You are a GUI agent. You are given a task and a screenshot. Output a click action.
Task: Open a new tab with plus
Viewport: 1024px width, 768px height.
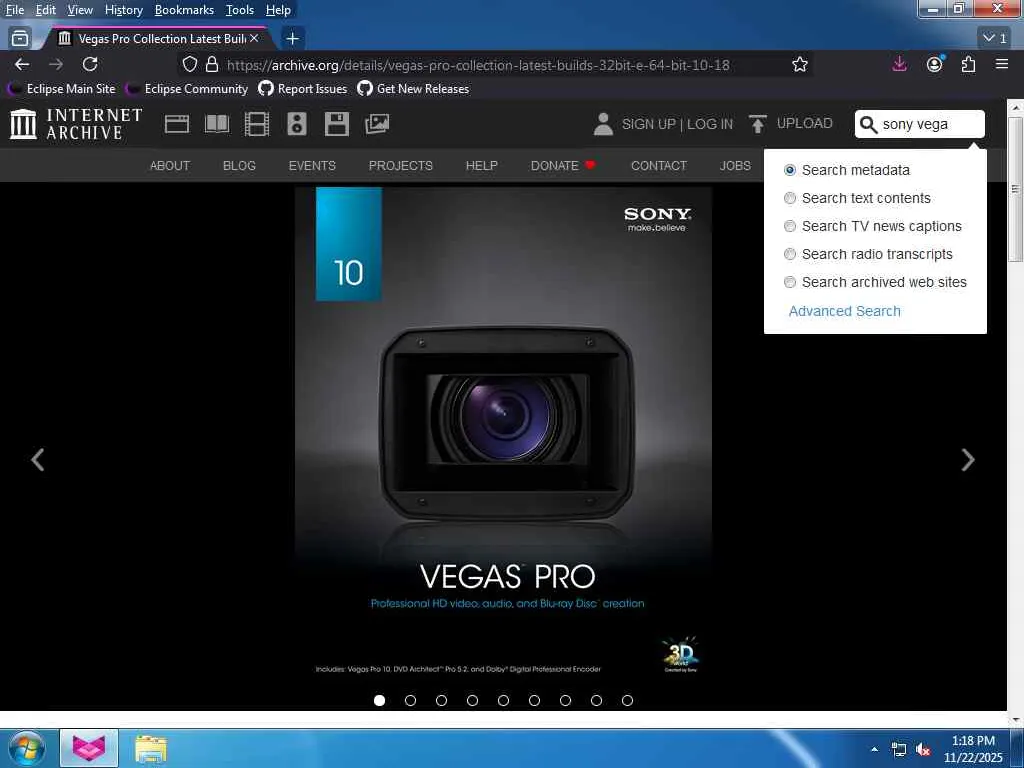(293, 39)
